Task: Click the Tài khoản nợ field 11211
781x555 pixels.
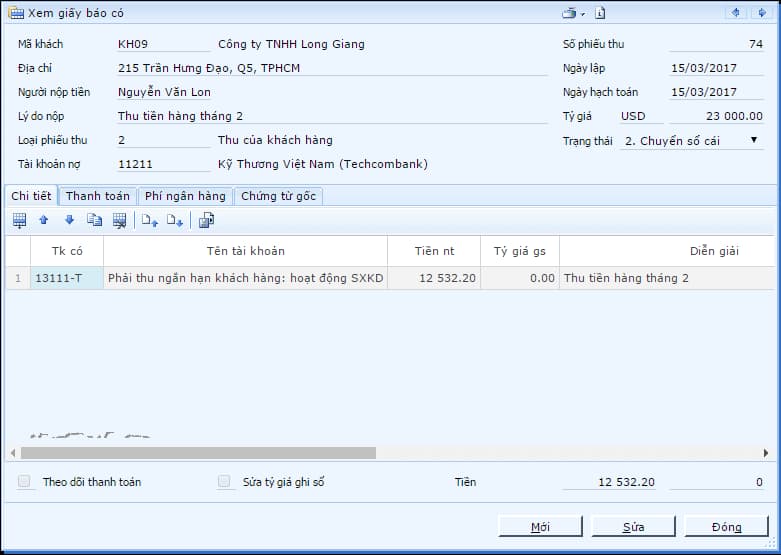Action: [x=163, y=164]
